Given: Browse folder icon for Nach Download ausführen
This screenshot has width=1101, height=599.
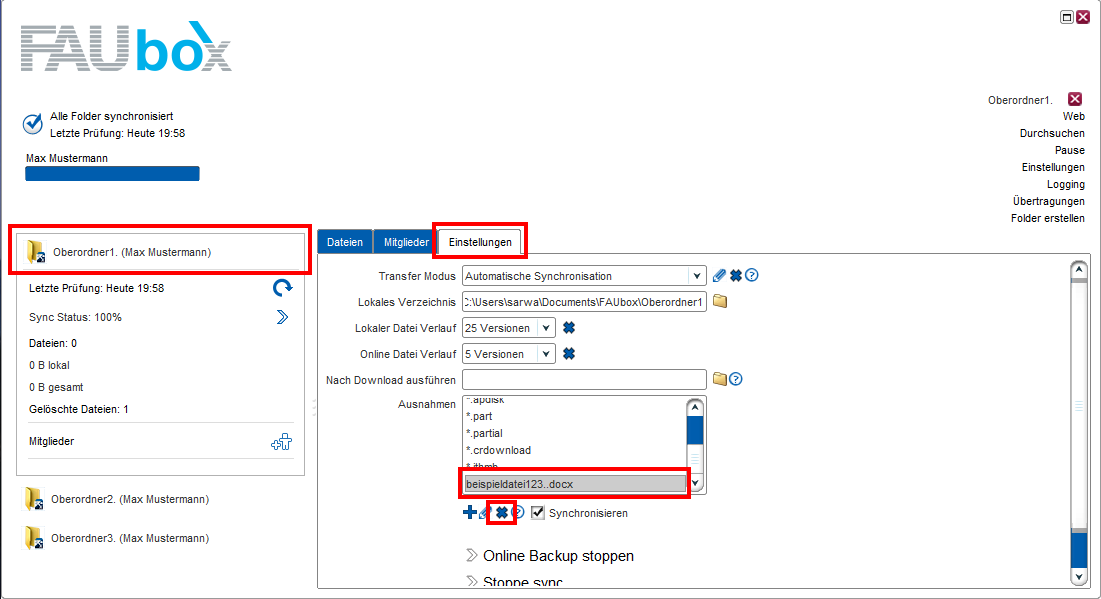Looking at the screenshot, I should tap(720, 379).
